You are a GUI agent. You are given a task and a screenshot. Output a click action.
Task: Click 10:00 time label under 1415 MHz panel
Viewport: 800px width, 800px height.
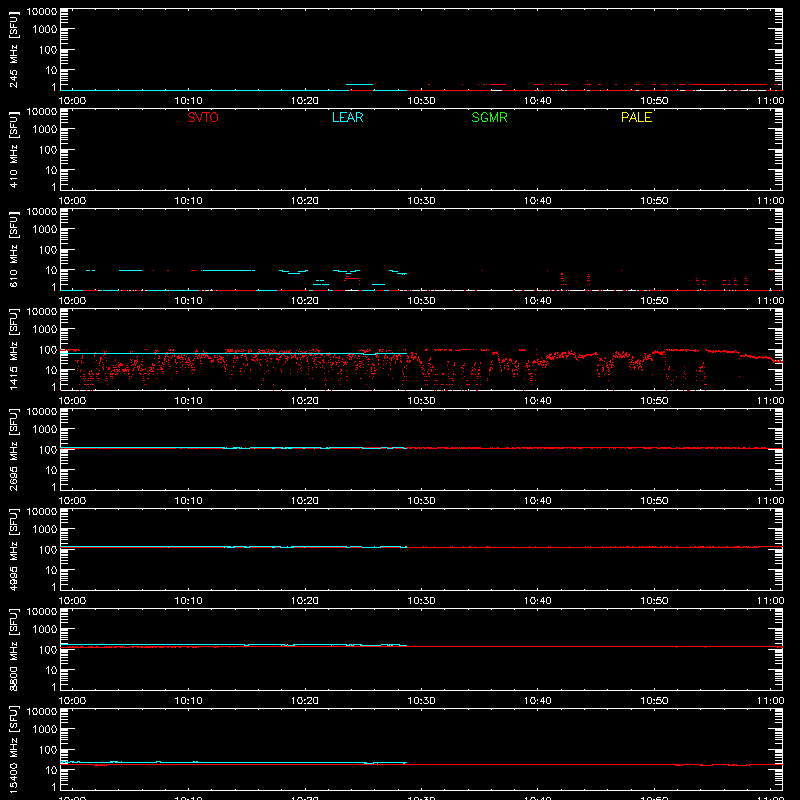(72, 401)
